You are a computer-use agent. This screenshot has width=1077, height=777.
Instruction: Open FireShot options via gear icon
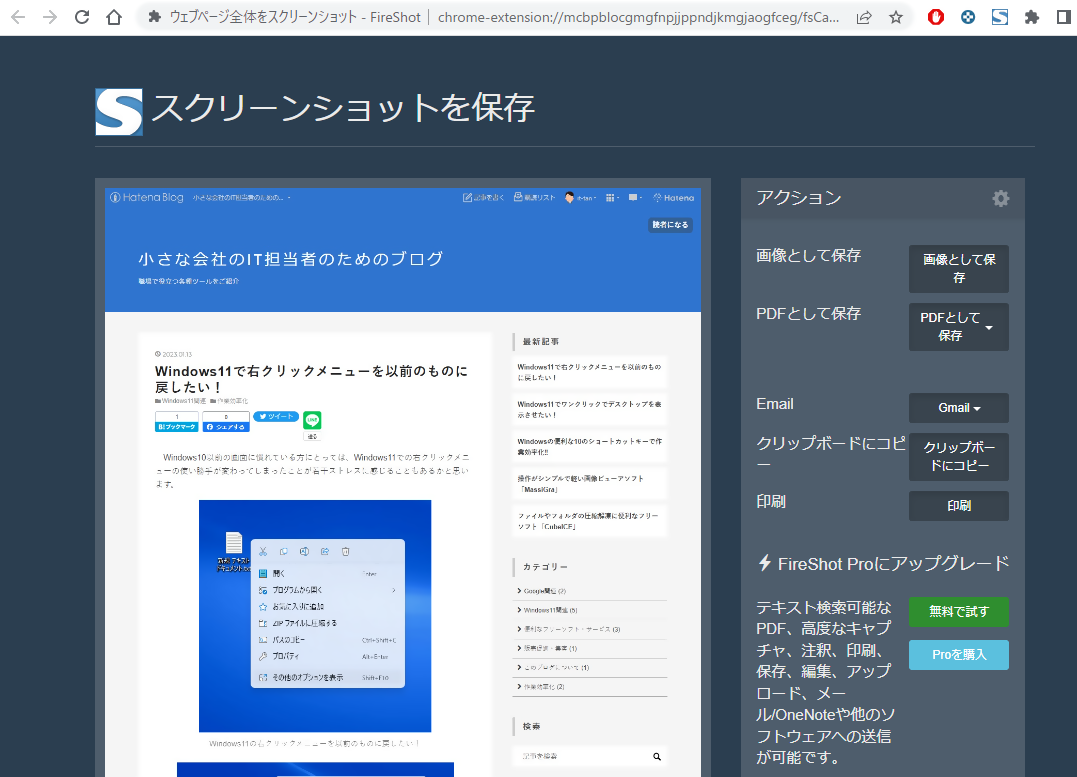point(1000,198)
